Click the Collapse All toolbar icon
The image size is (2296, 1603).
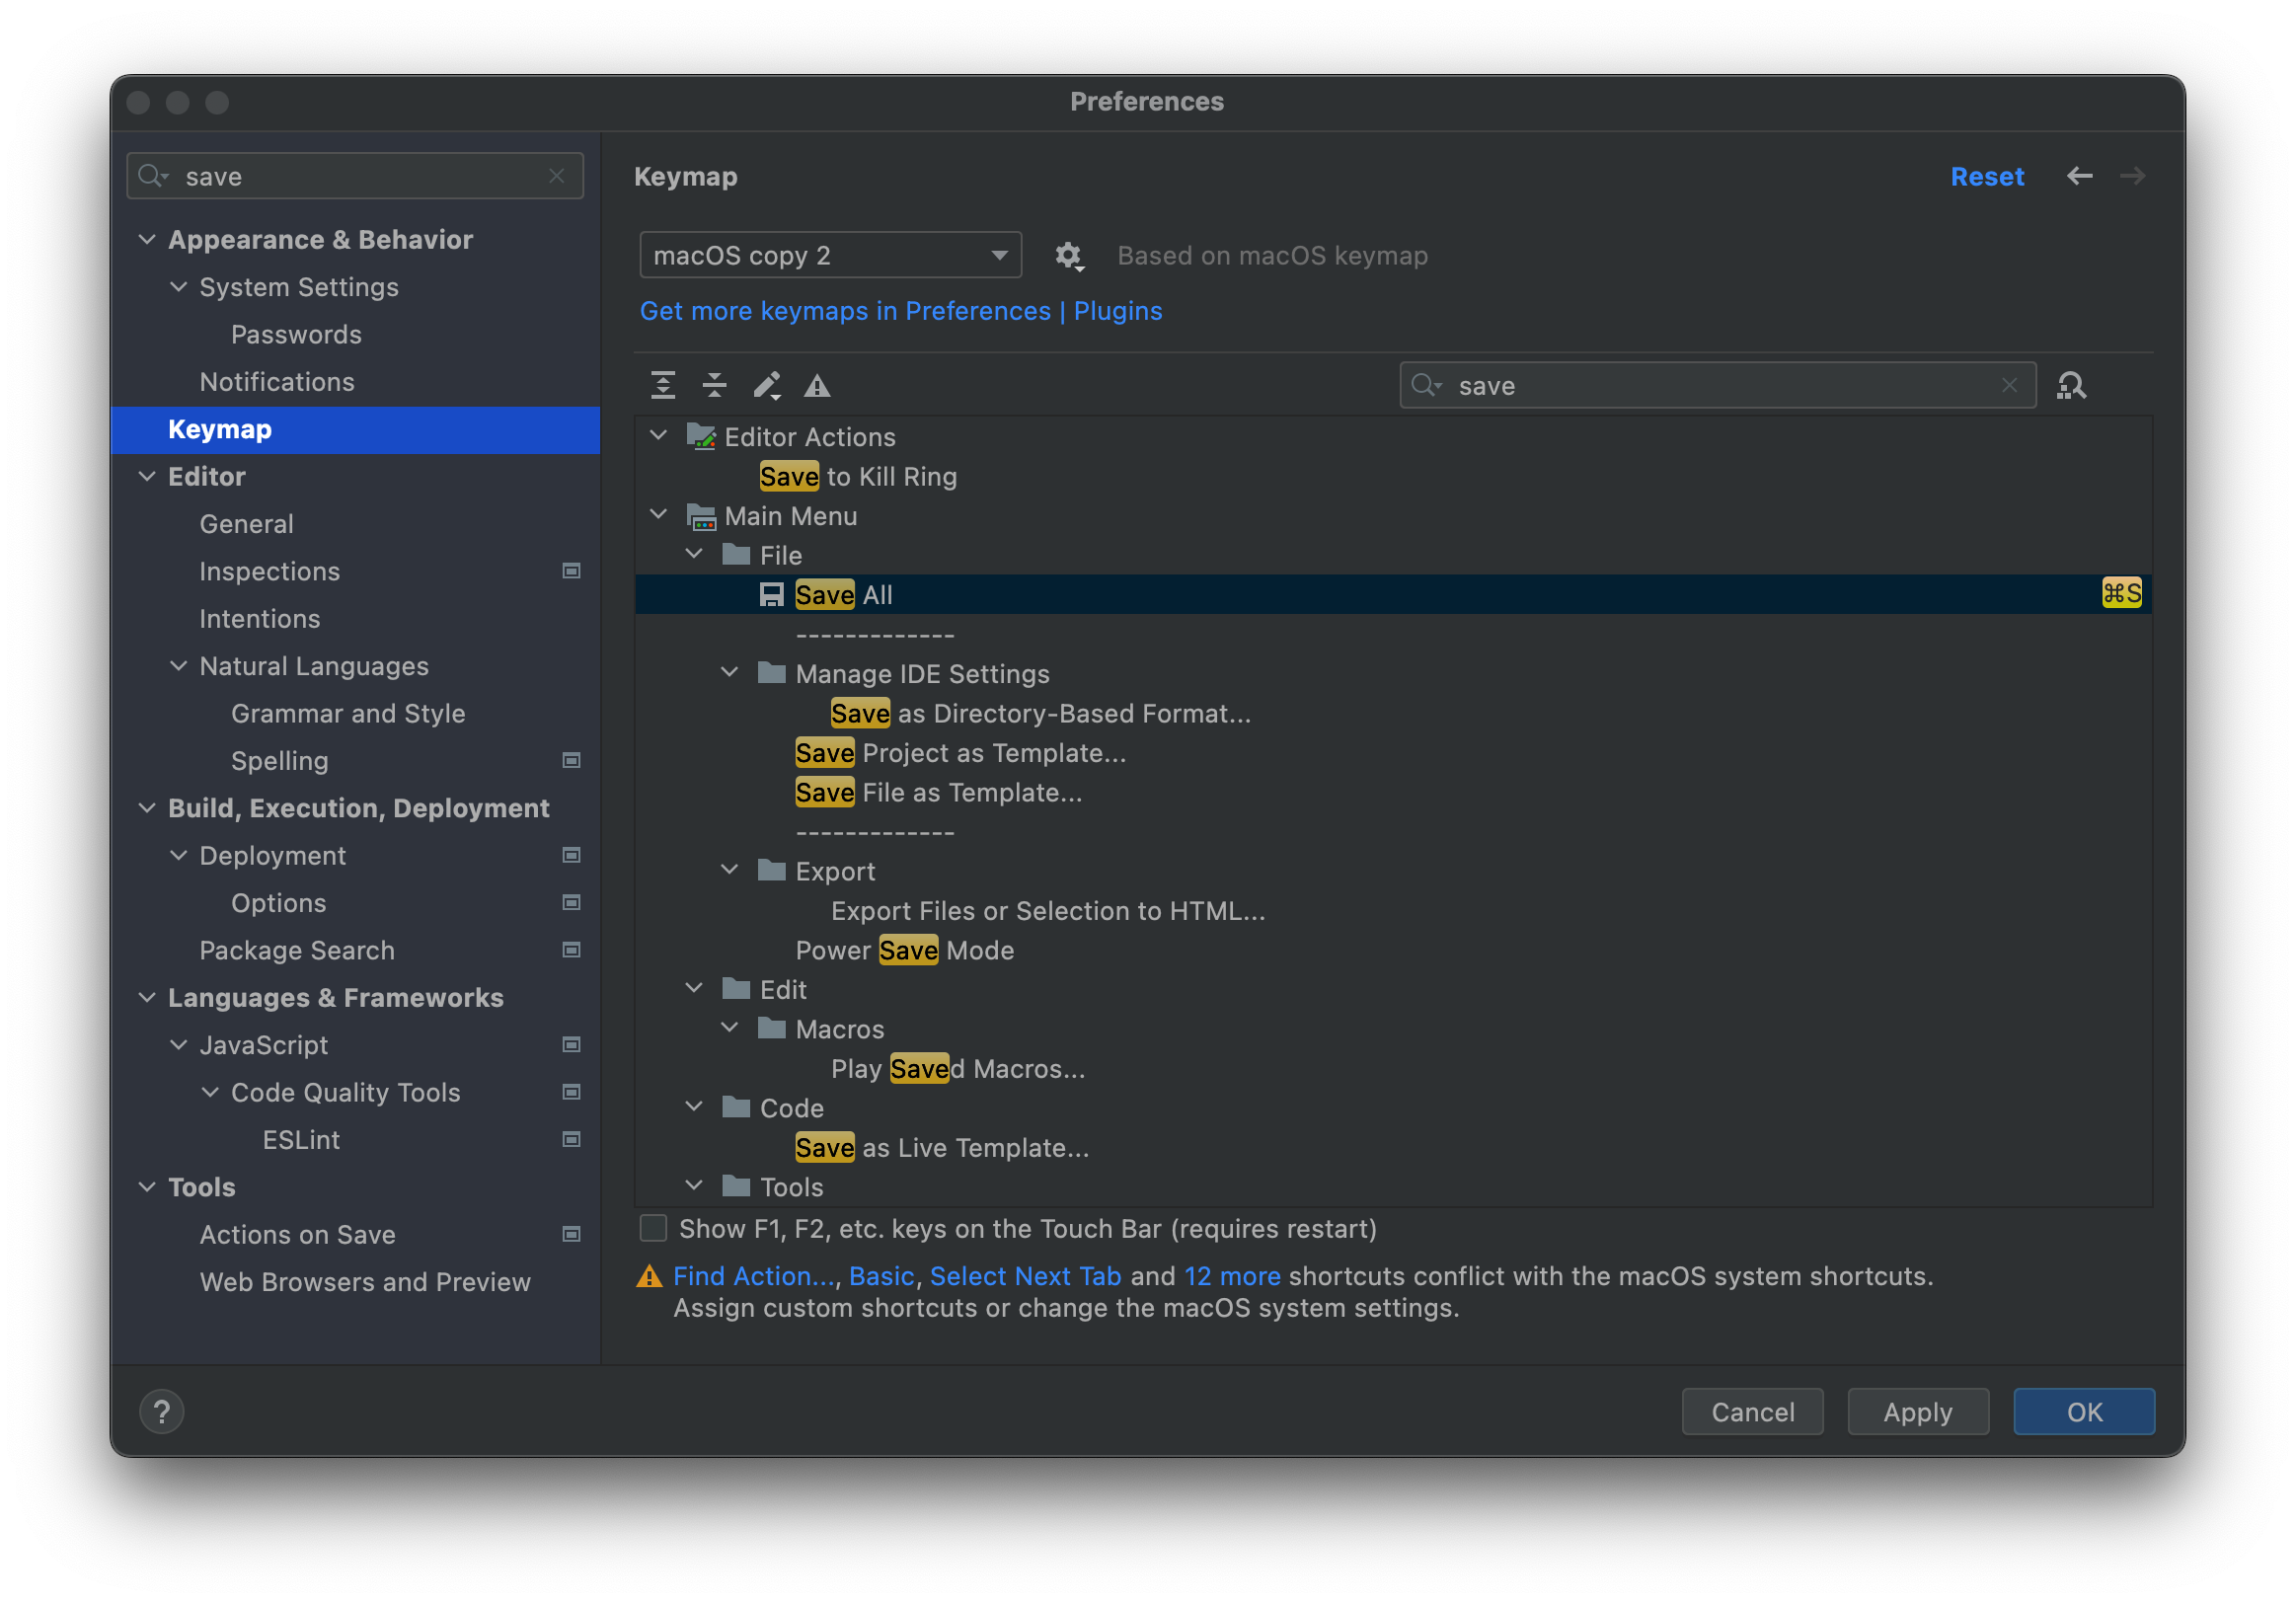(x=714, y=385)
